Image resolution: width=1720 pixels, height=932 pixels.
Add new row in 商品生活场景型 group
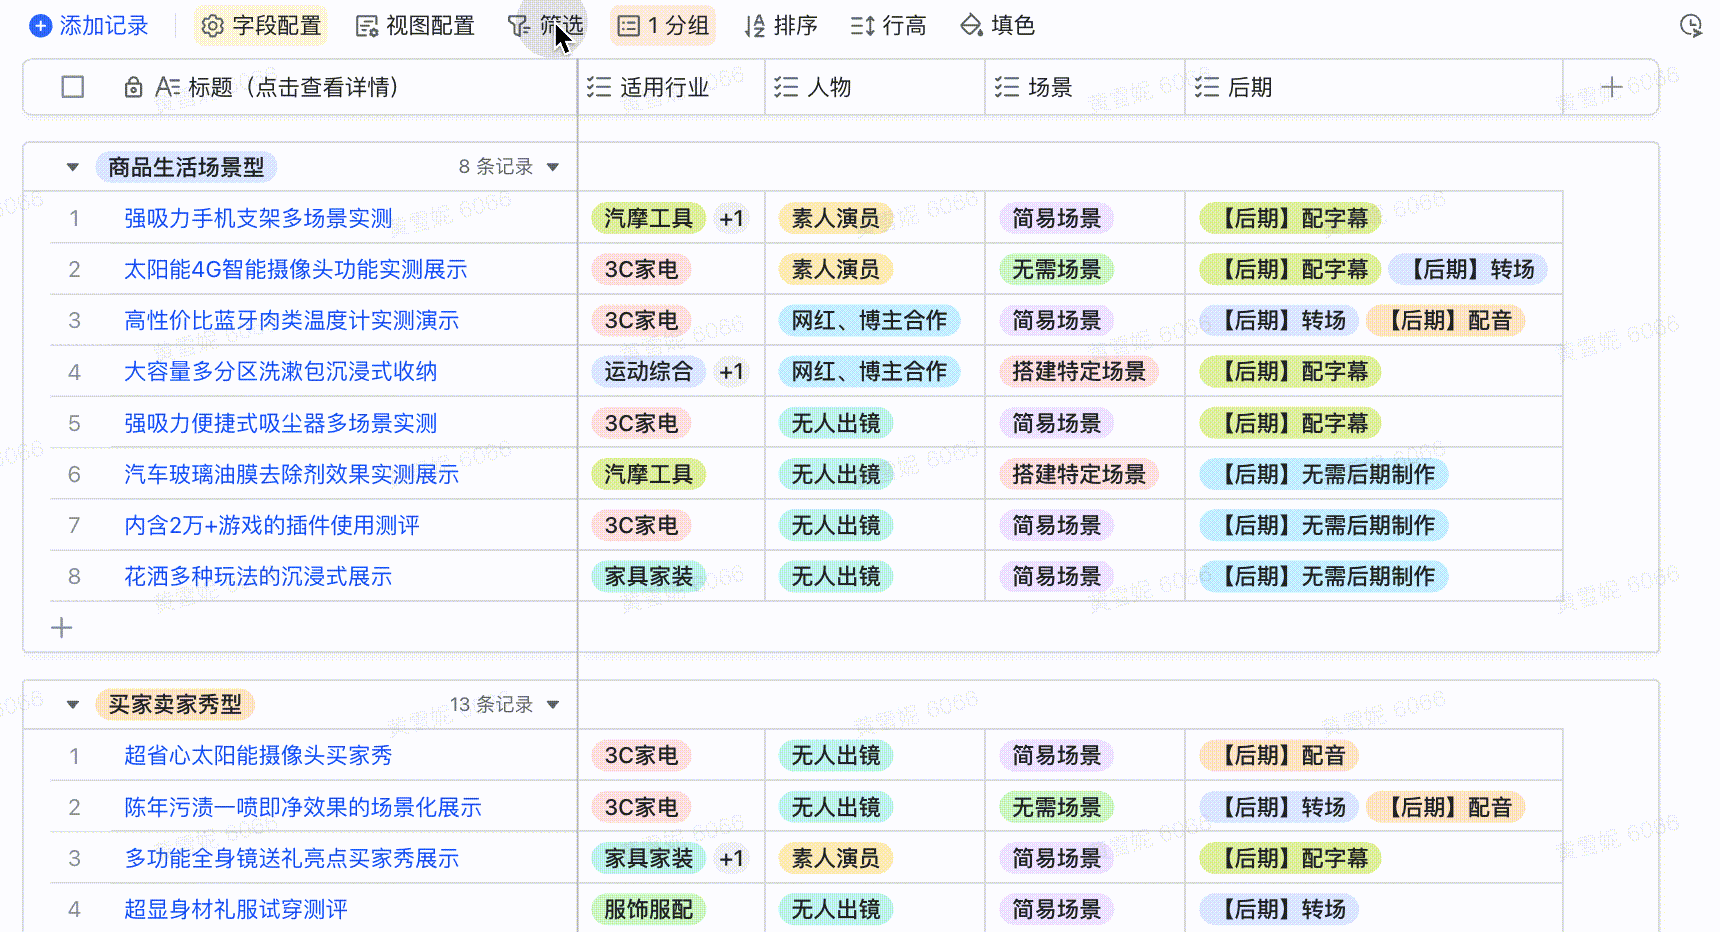pyautogui.click(x=62, y=628)
